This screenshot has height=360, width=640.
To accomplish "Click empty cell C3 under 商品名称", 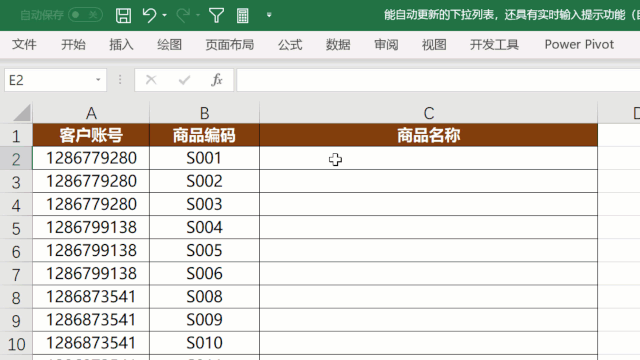I will 429,181.
